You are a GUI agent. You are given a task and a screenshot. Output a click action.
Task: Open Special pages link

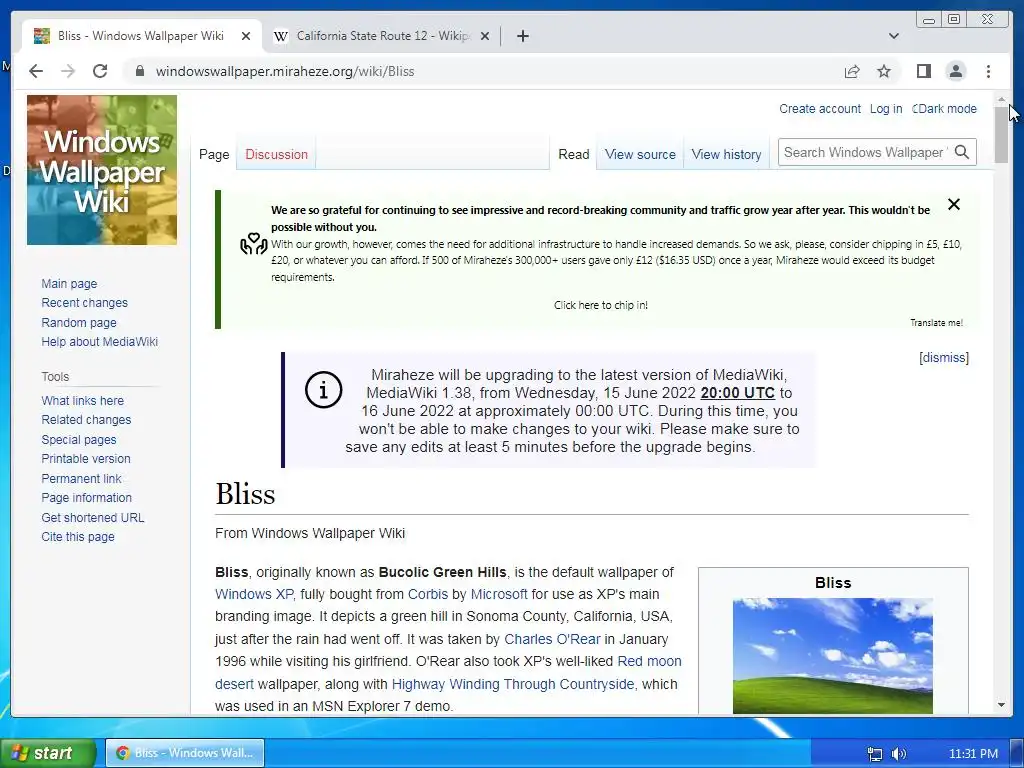pos(79,440)
